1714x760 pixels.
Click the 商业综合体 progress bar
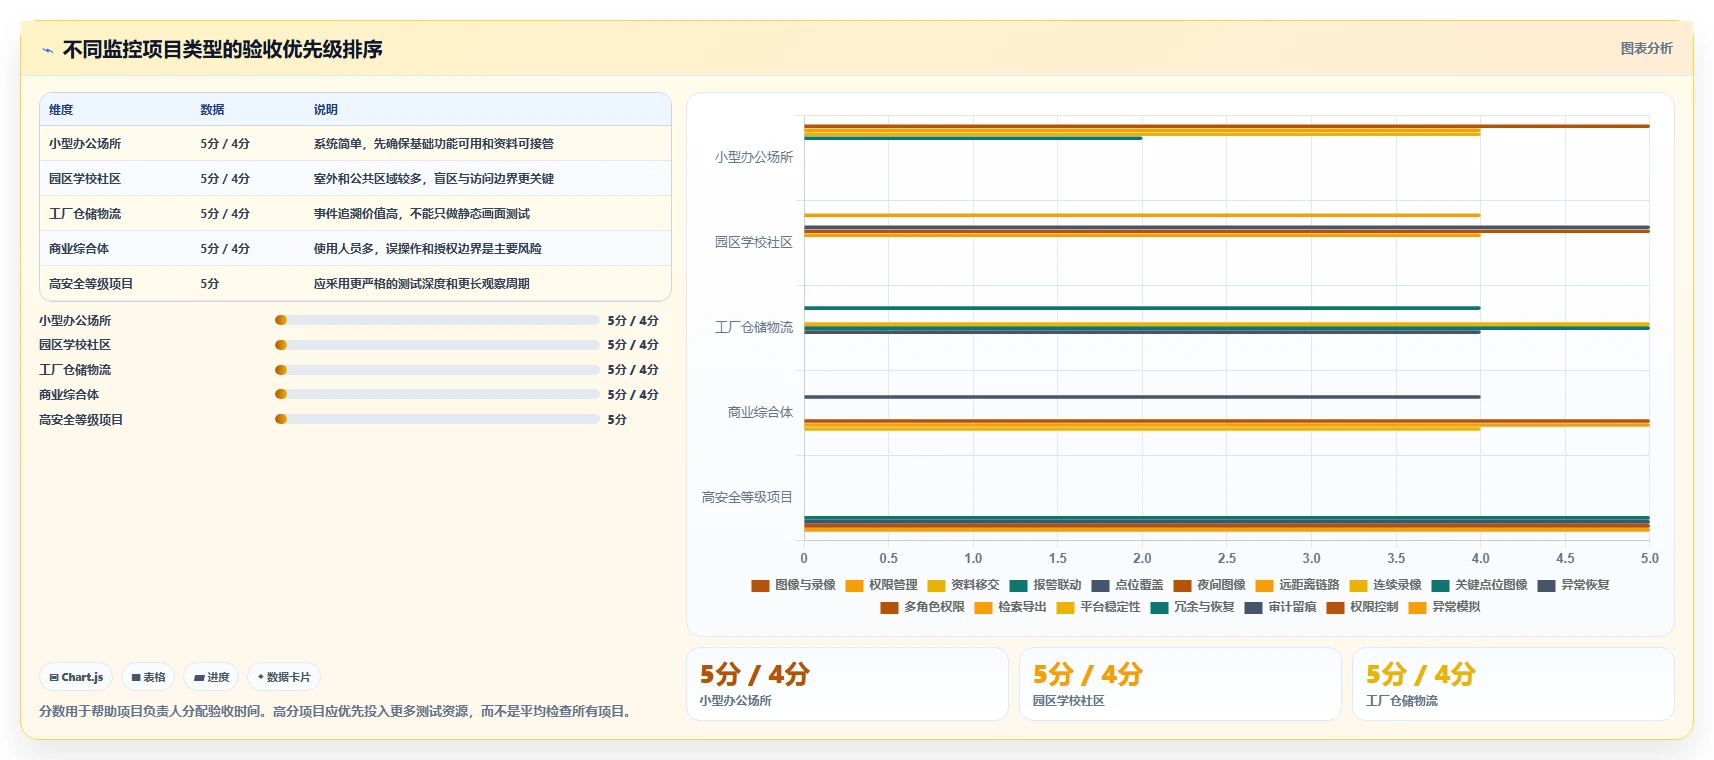[x=437, y=394]
